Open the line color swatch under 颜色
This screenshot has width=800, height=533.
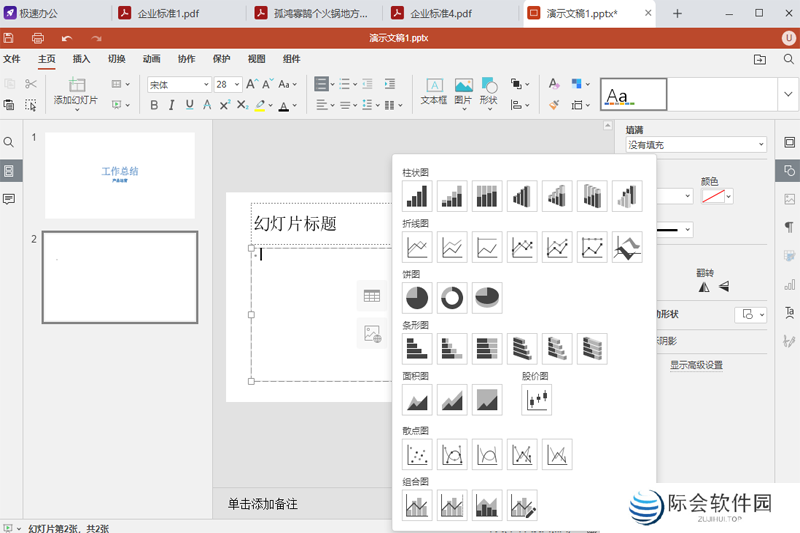tap(712, 196)
